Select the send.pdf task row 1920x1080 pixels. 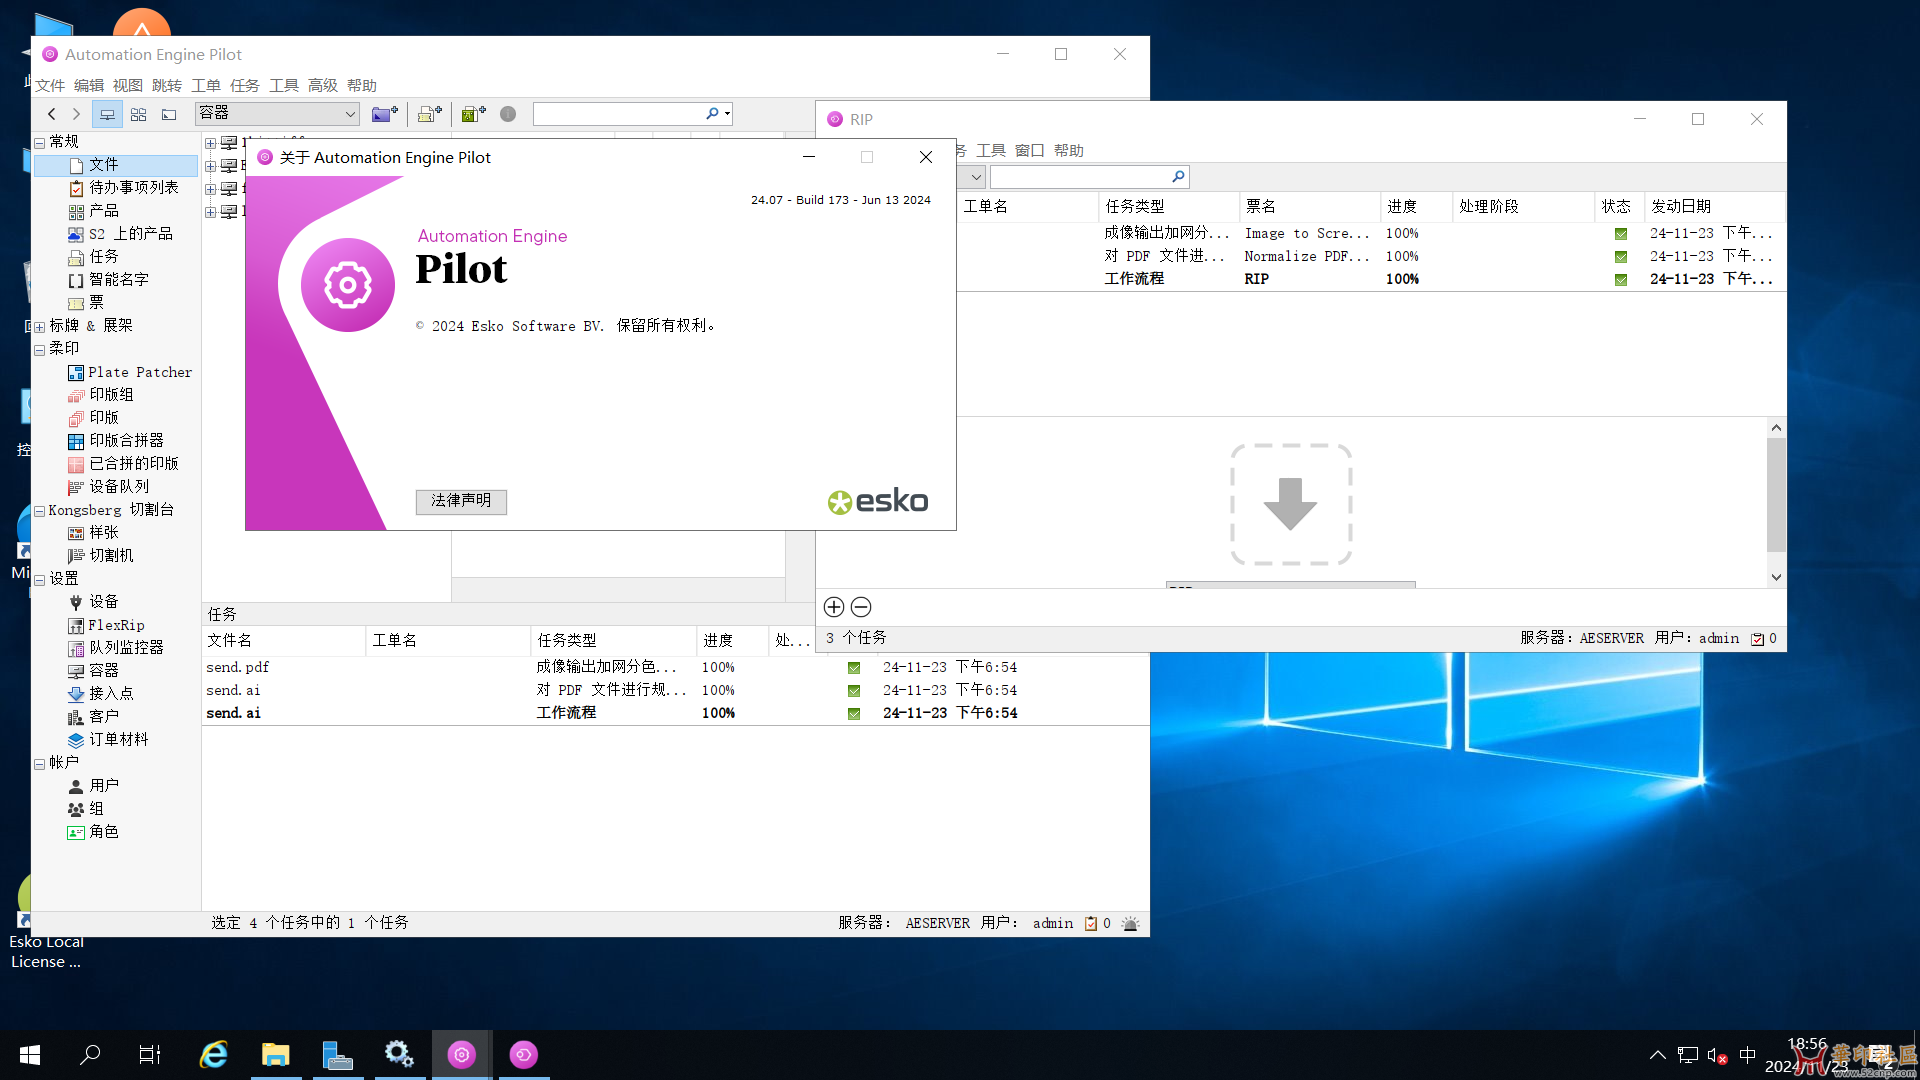(675, 668)
